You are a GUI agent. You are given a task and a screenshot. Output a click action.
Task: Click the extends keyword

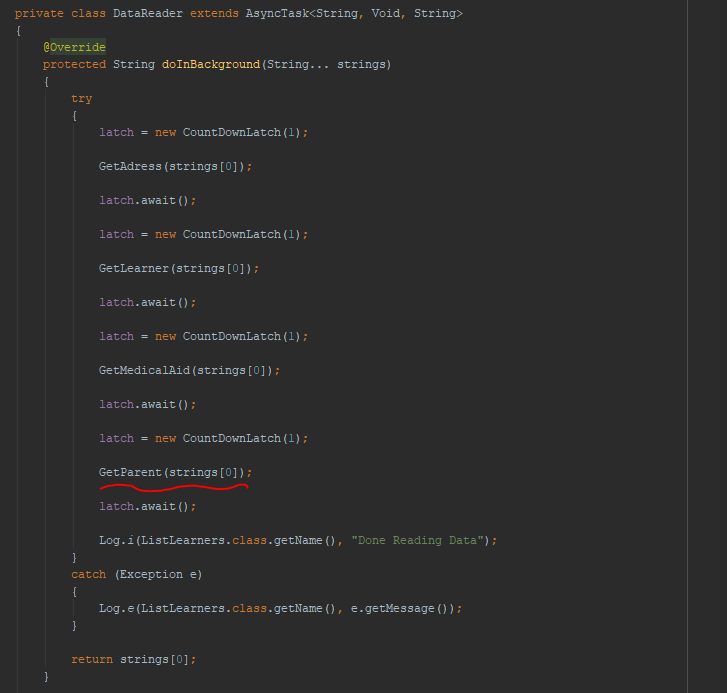(214, 13)
